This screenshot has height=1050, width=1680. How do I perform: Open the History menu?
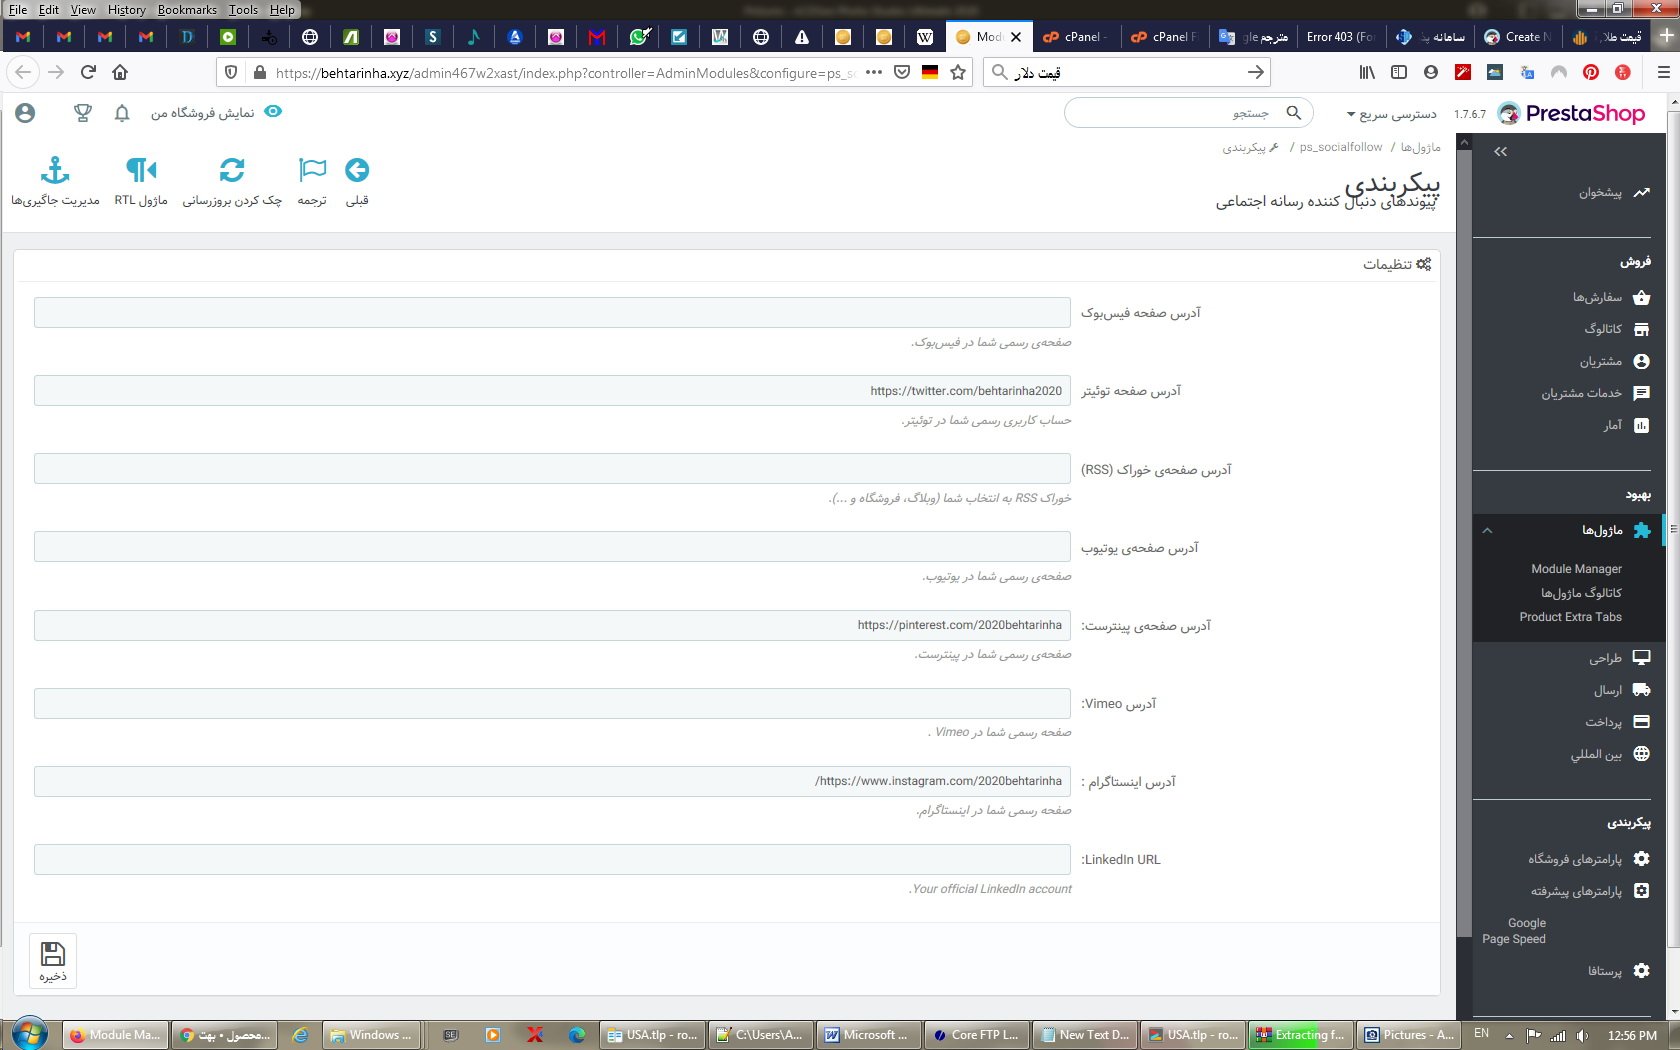point(126,10)
